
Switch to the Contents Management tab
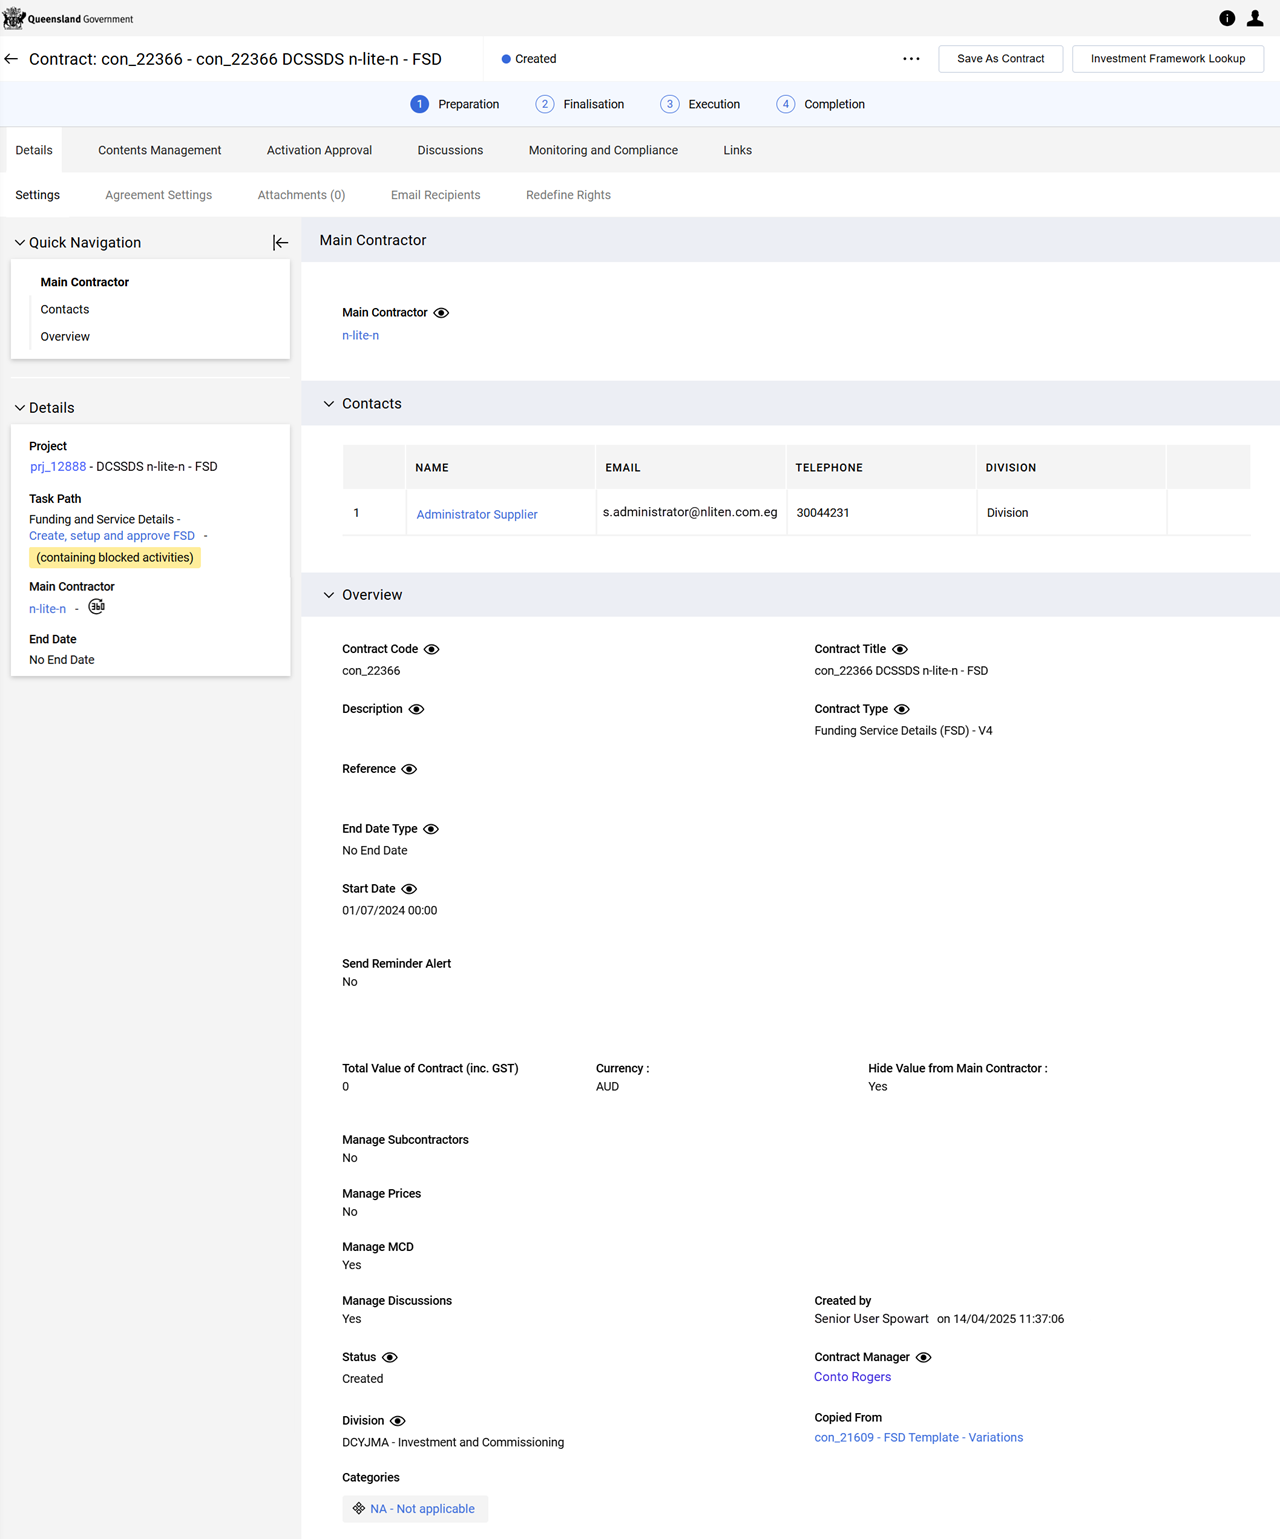(x=159, y=150)
